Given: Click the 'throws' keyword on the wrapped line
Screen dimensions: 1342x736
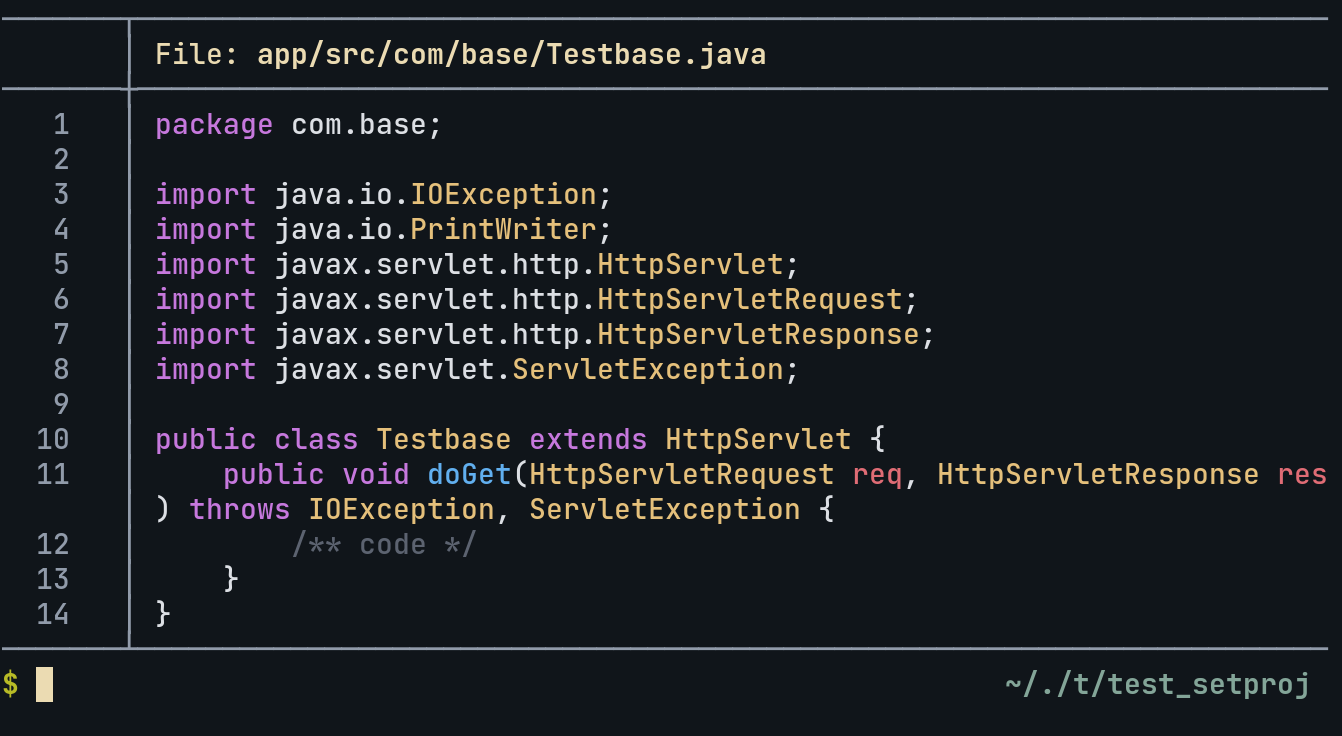Looking at the screenshot, I should pos(239,509).
